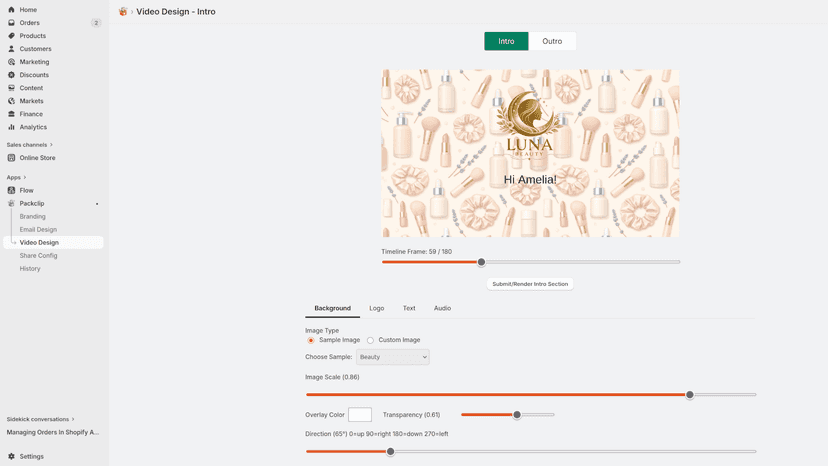Image resolution: width=828 pixels, height=466 pixels.
Task: Open Products via tag icon
Action: pyautogui.click(x=11, y=36)
